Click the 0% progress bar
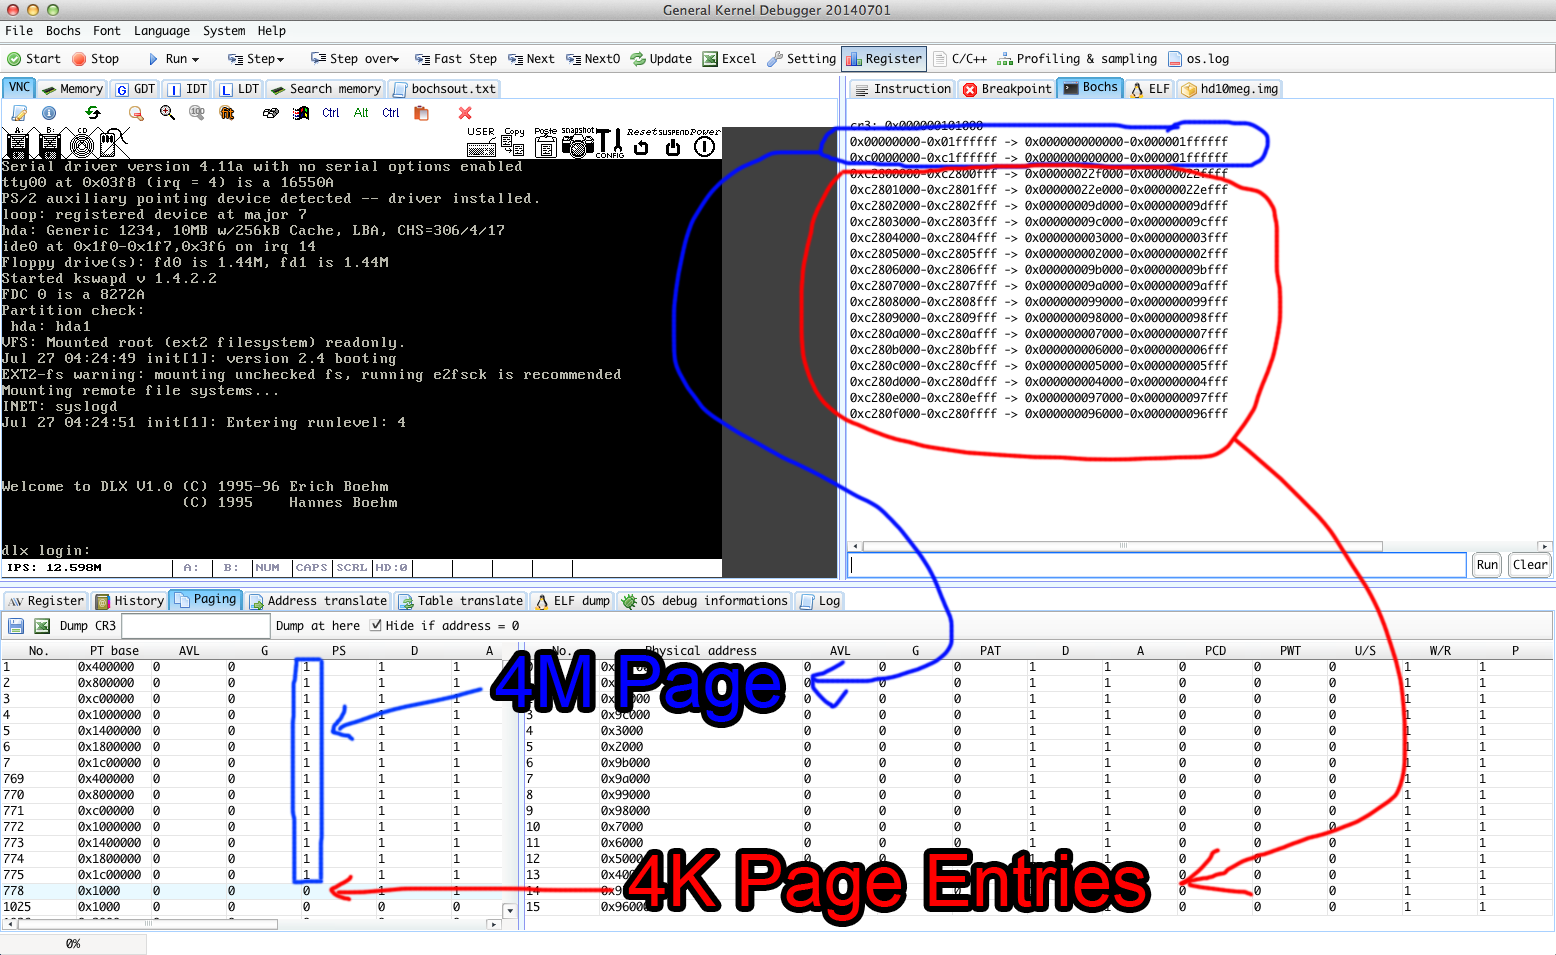This screenshot has width=1556, height=955. pos(73,943)
